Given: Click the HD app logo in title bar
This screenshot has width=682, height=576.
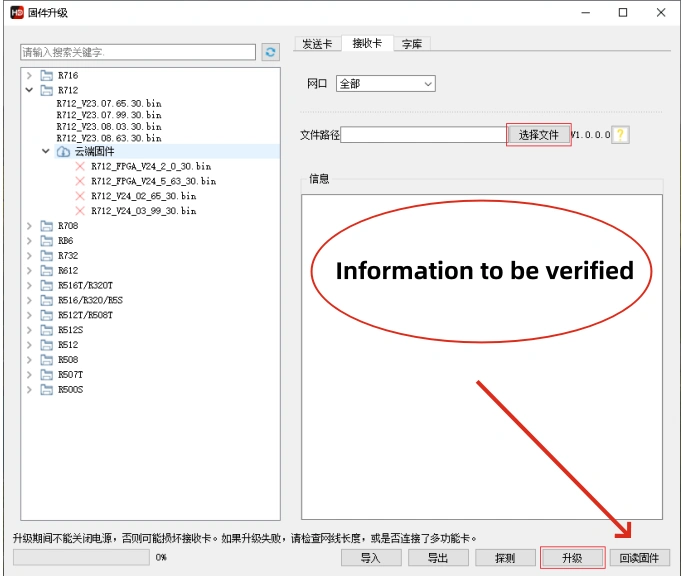Looking at the screenshot, I should pyautogui.click(x=17, y=13).
